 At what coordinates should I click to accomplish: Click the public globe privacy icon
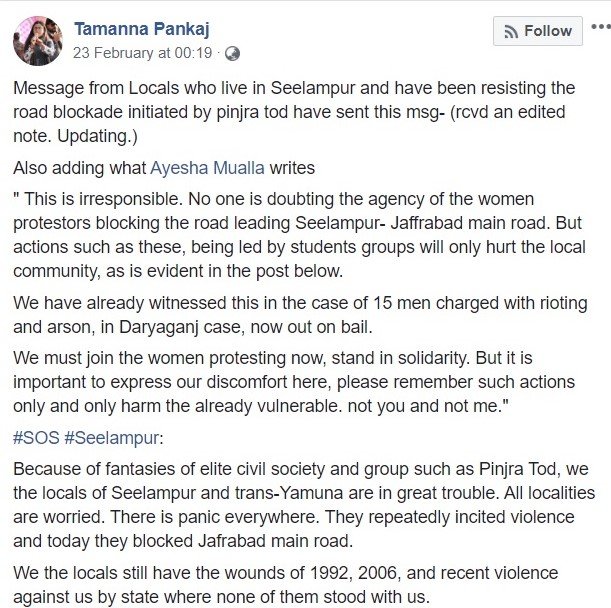(x=232, y=53)
